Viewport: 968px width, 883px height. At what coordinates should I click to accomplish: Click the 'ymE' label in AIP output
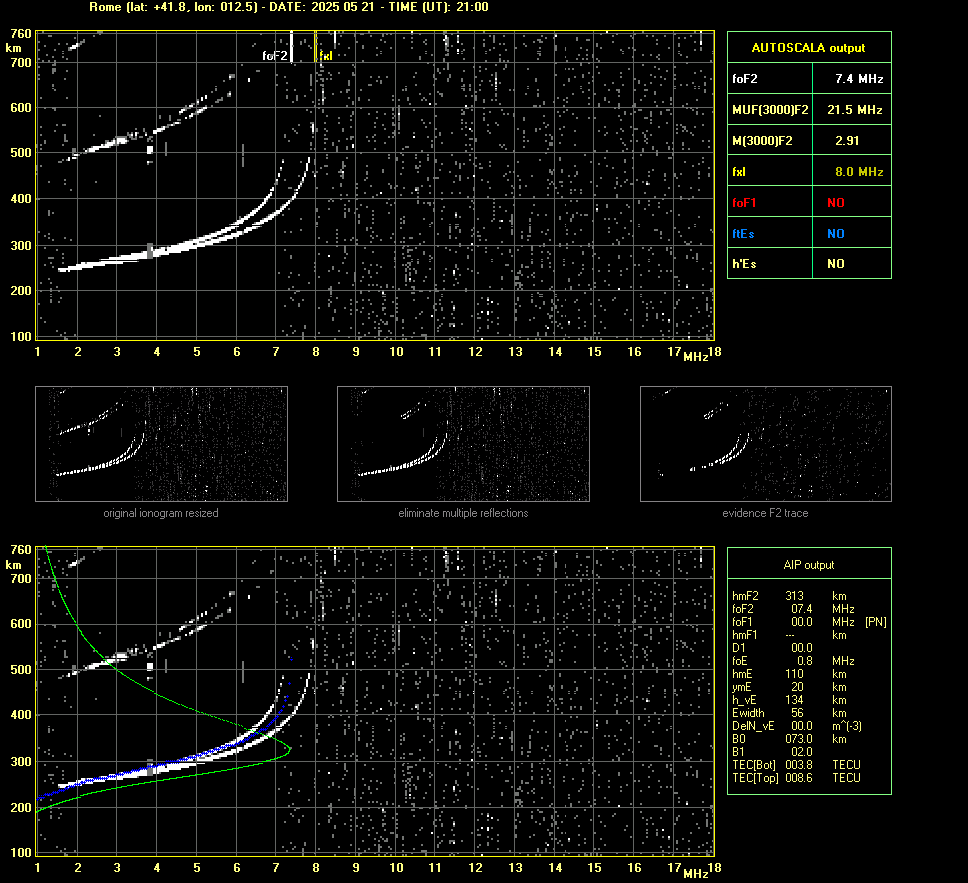point(742,687)
